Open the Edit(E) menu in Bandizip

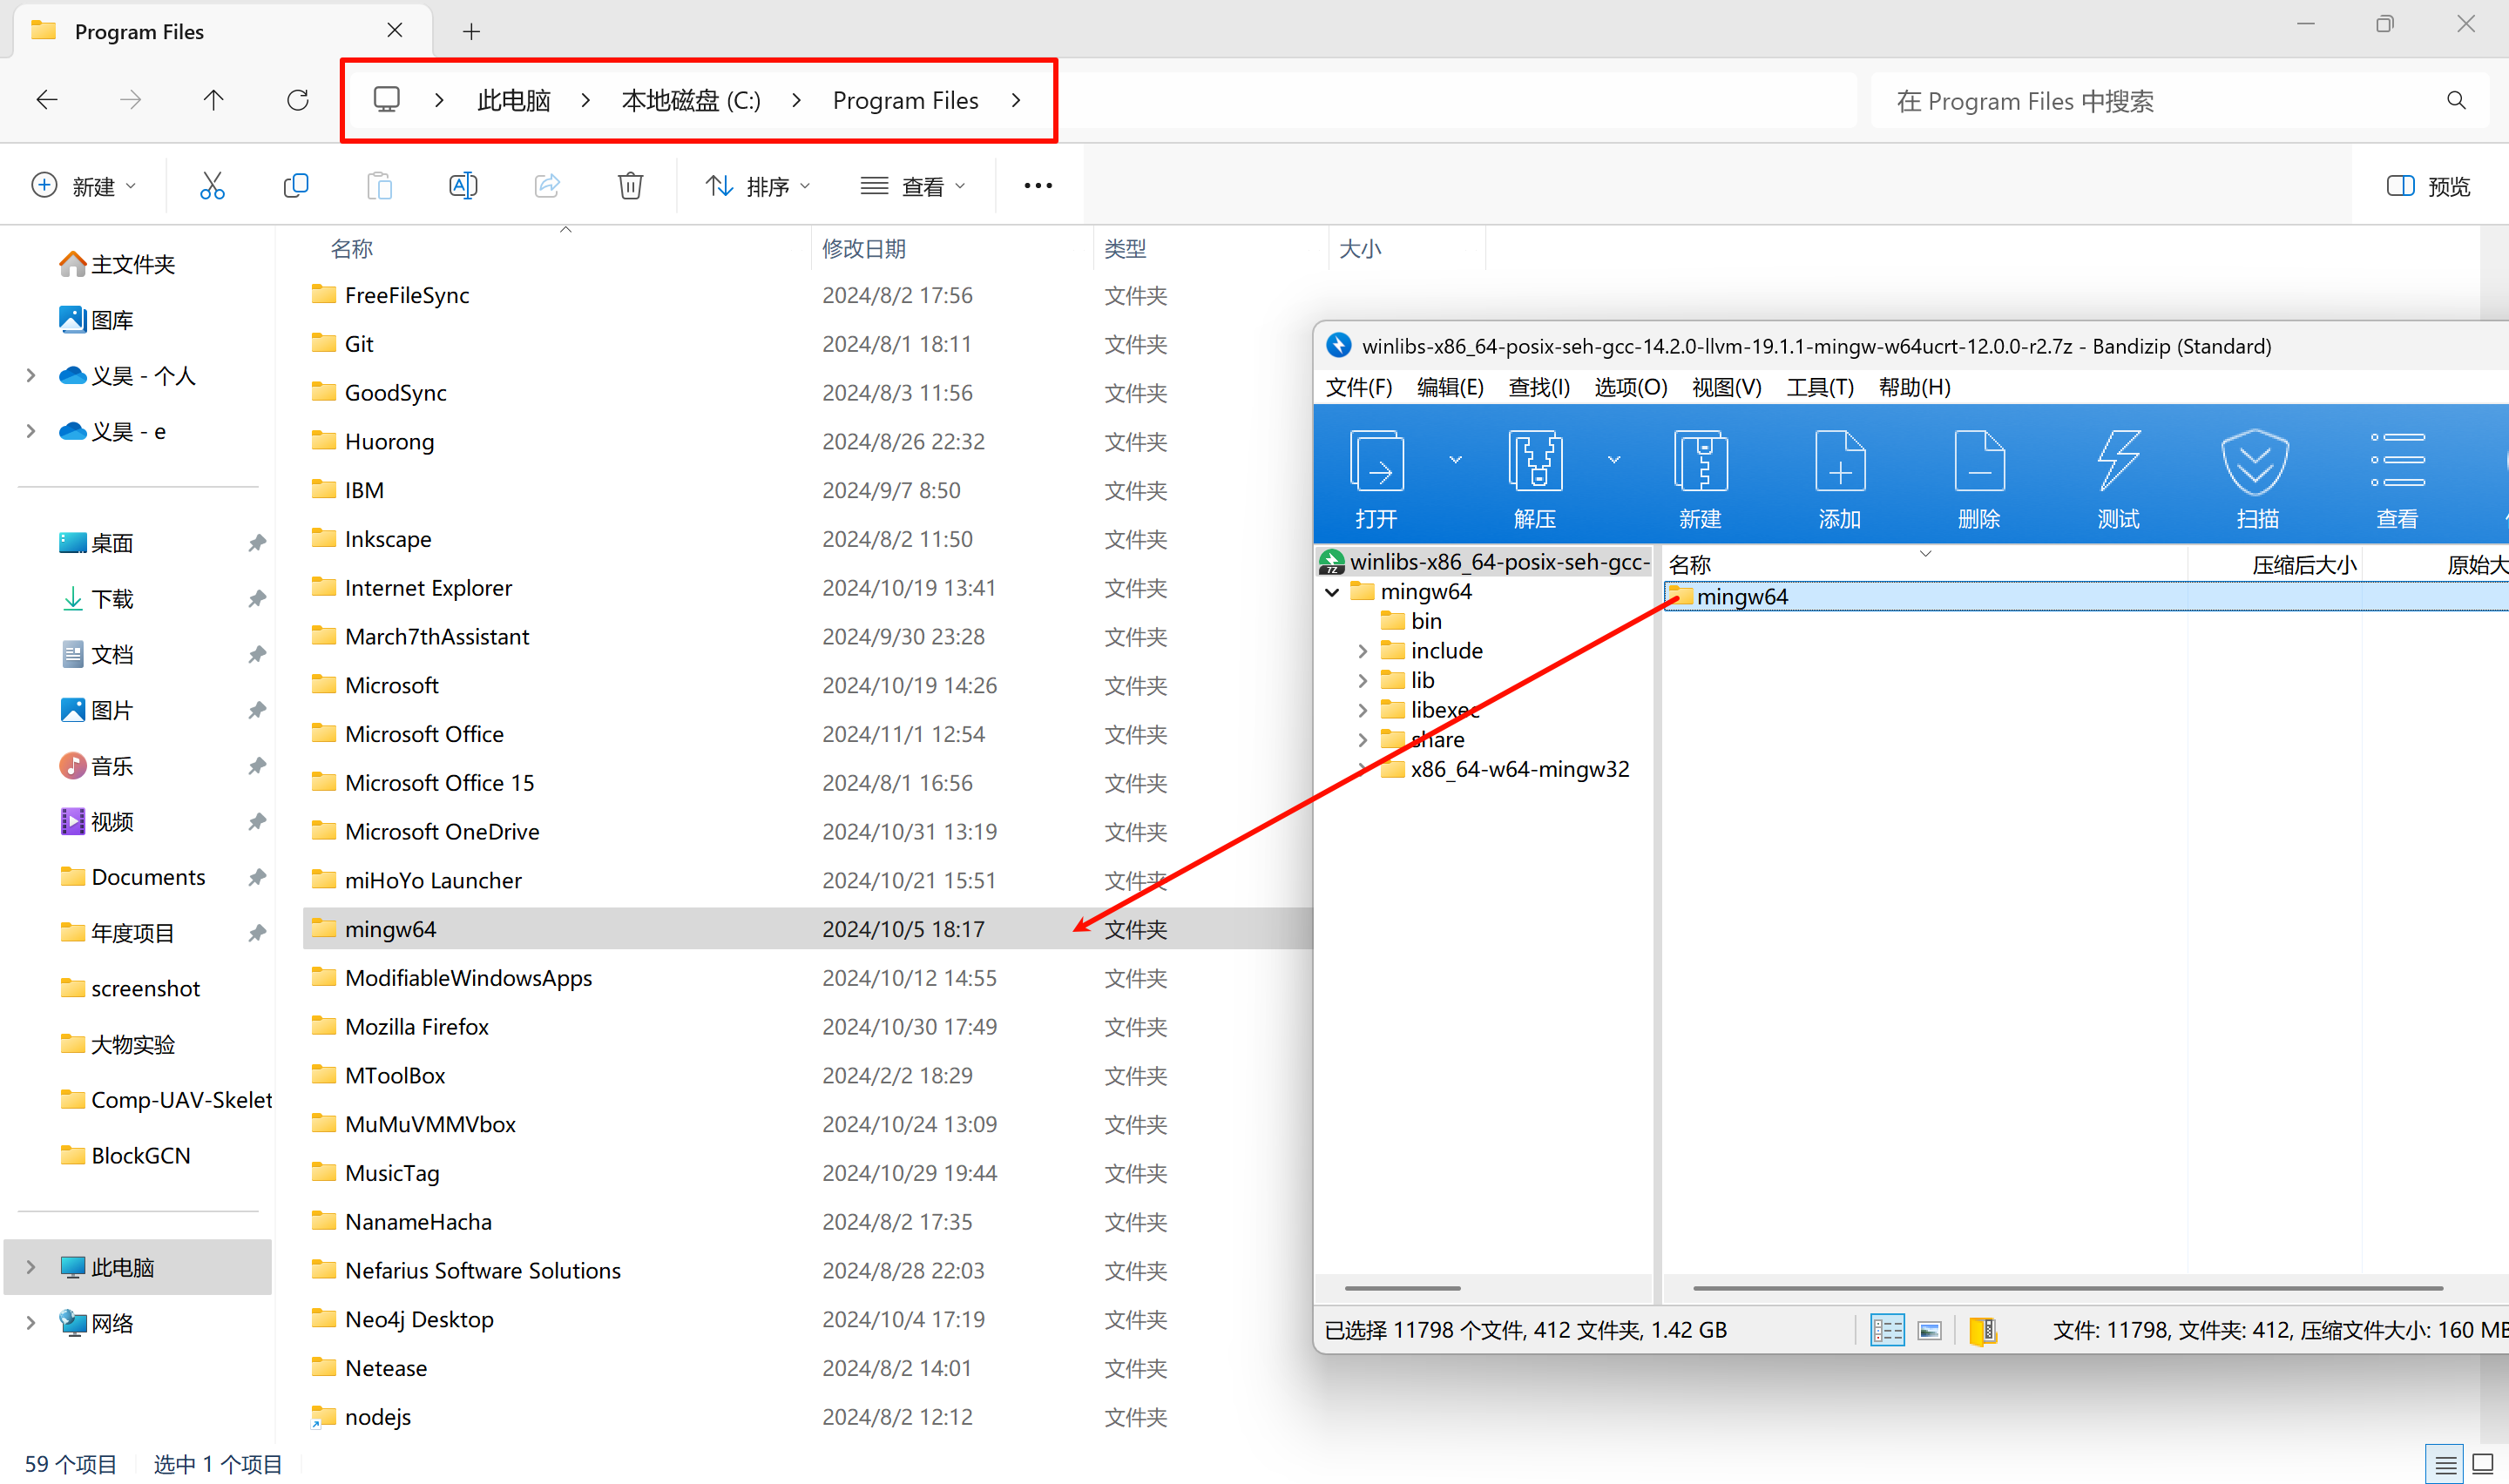1450,387
